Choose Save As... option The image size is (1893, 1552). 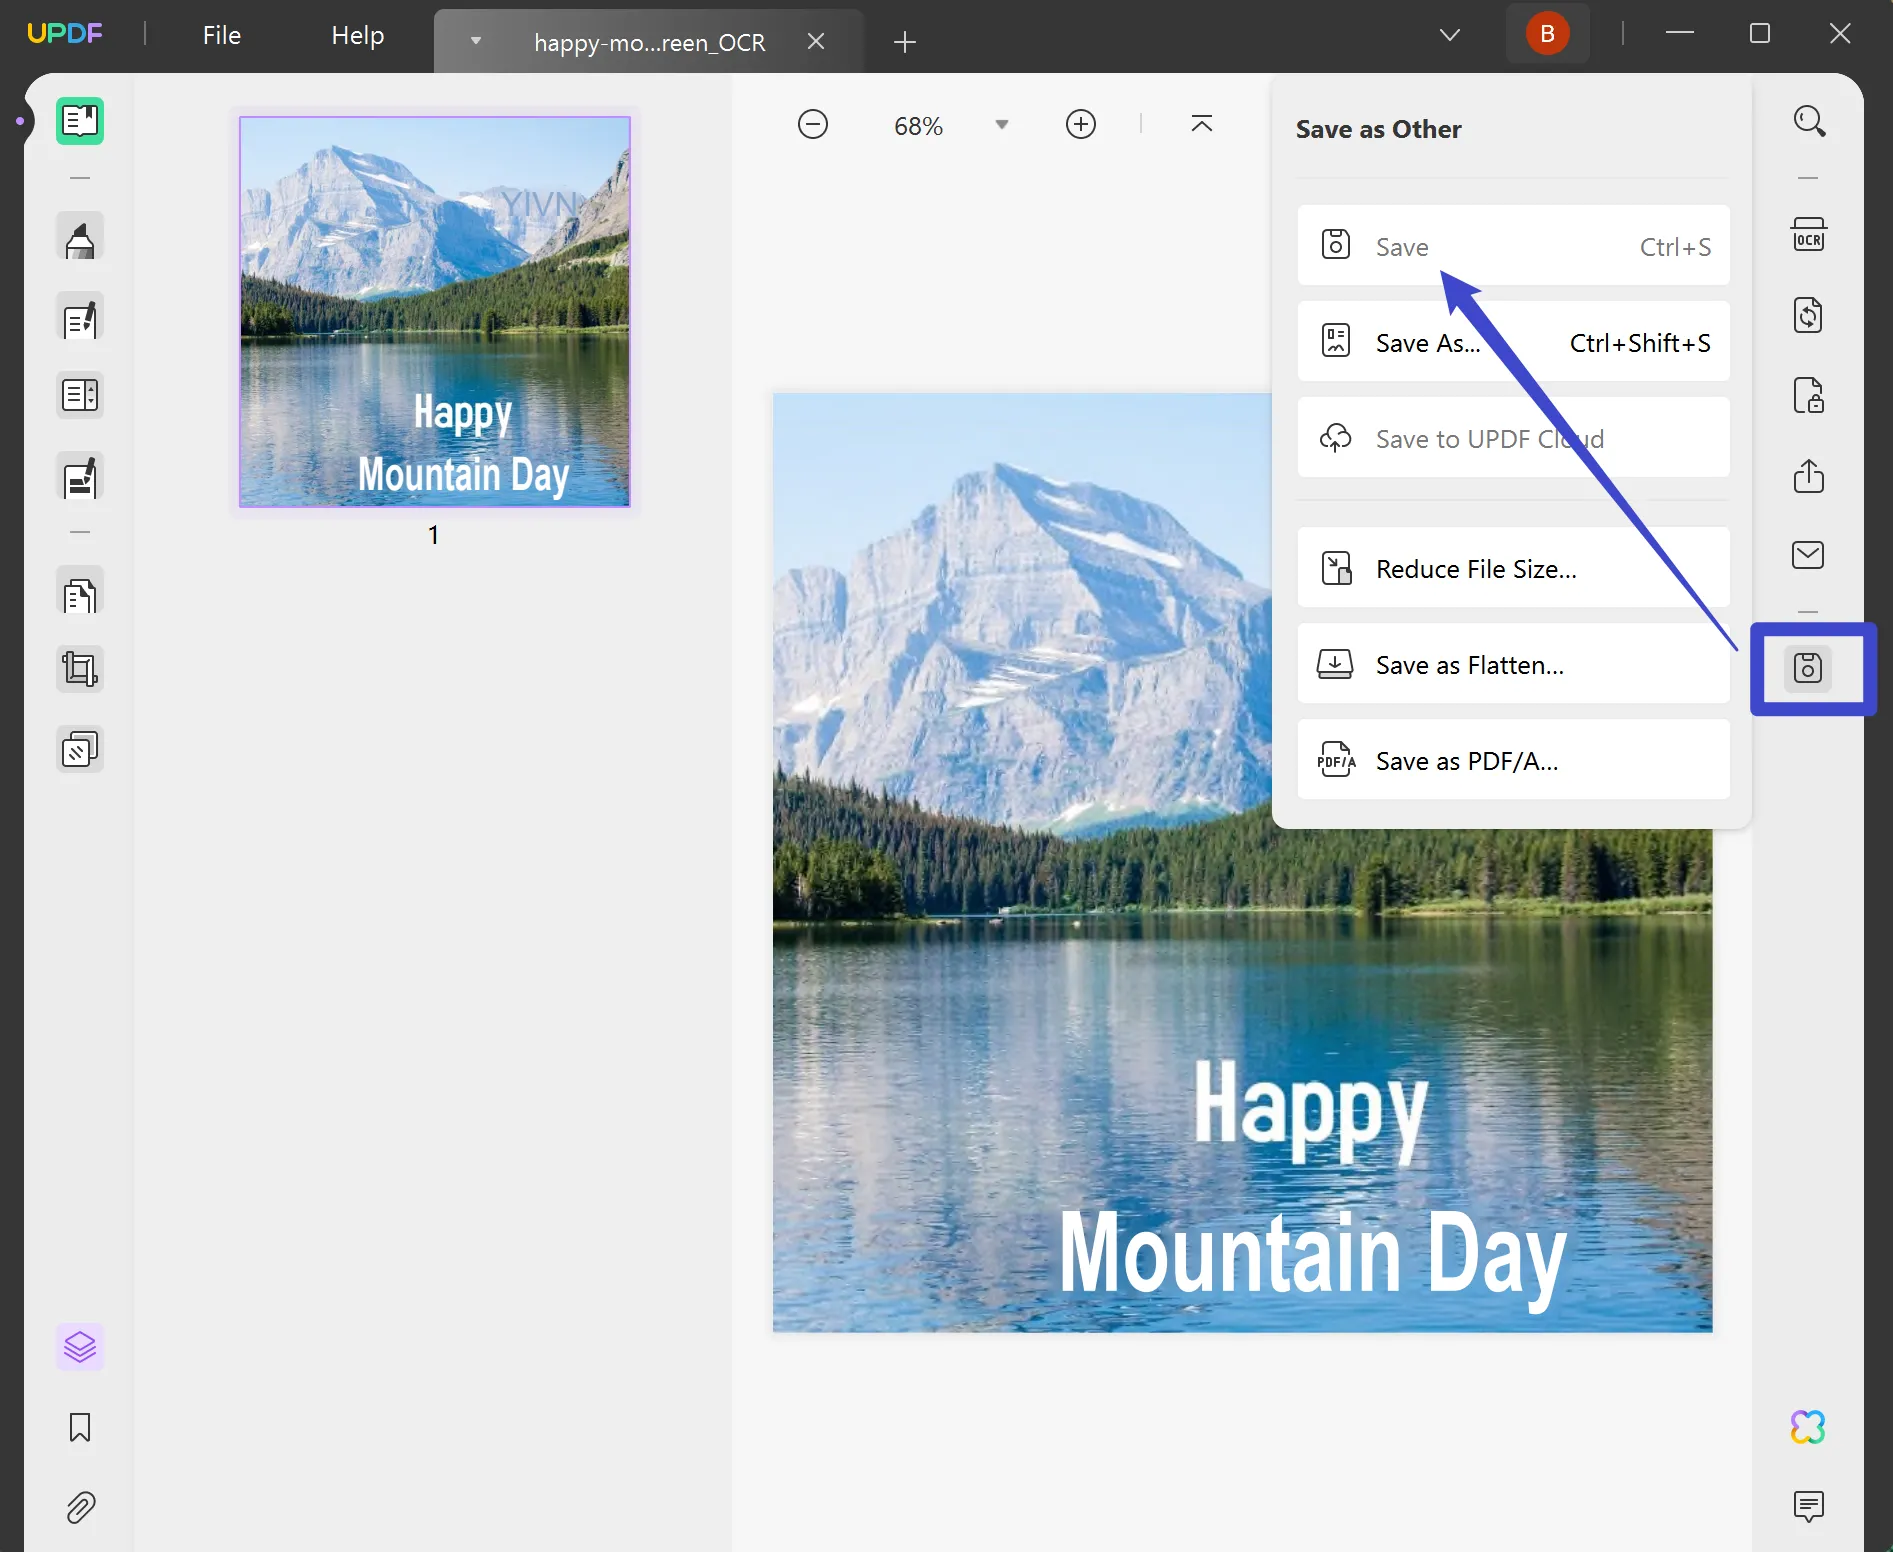pyautogui.click(x=1514, y=342)
